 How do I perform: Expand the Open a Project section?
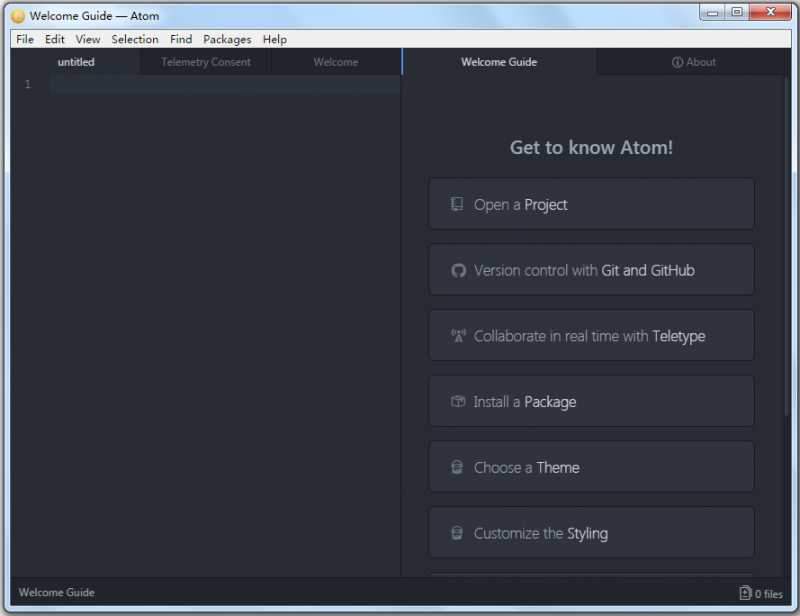pos(591,204)
